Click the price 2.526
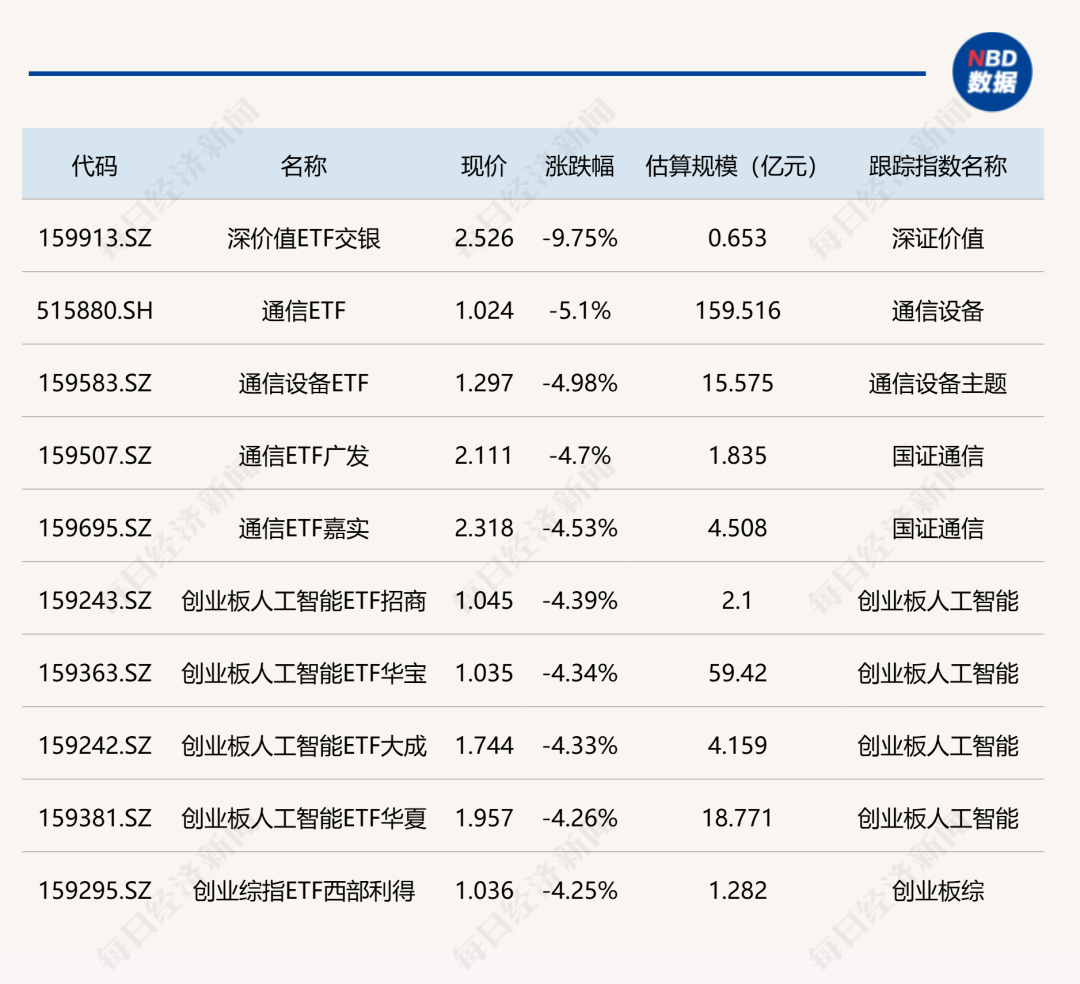This screenshot has height=984, width=1080. tap(484, 238)
